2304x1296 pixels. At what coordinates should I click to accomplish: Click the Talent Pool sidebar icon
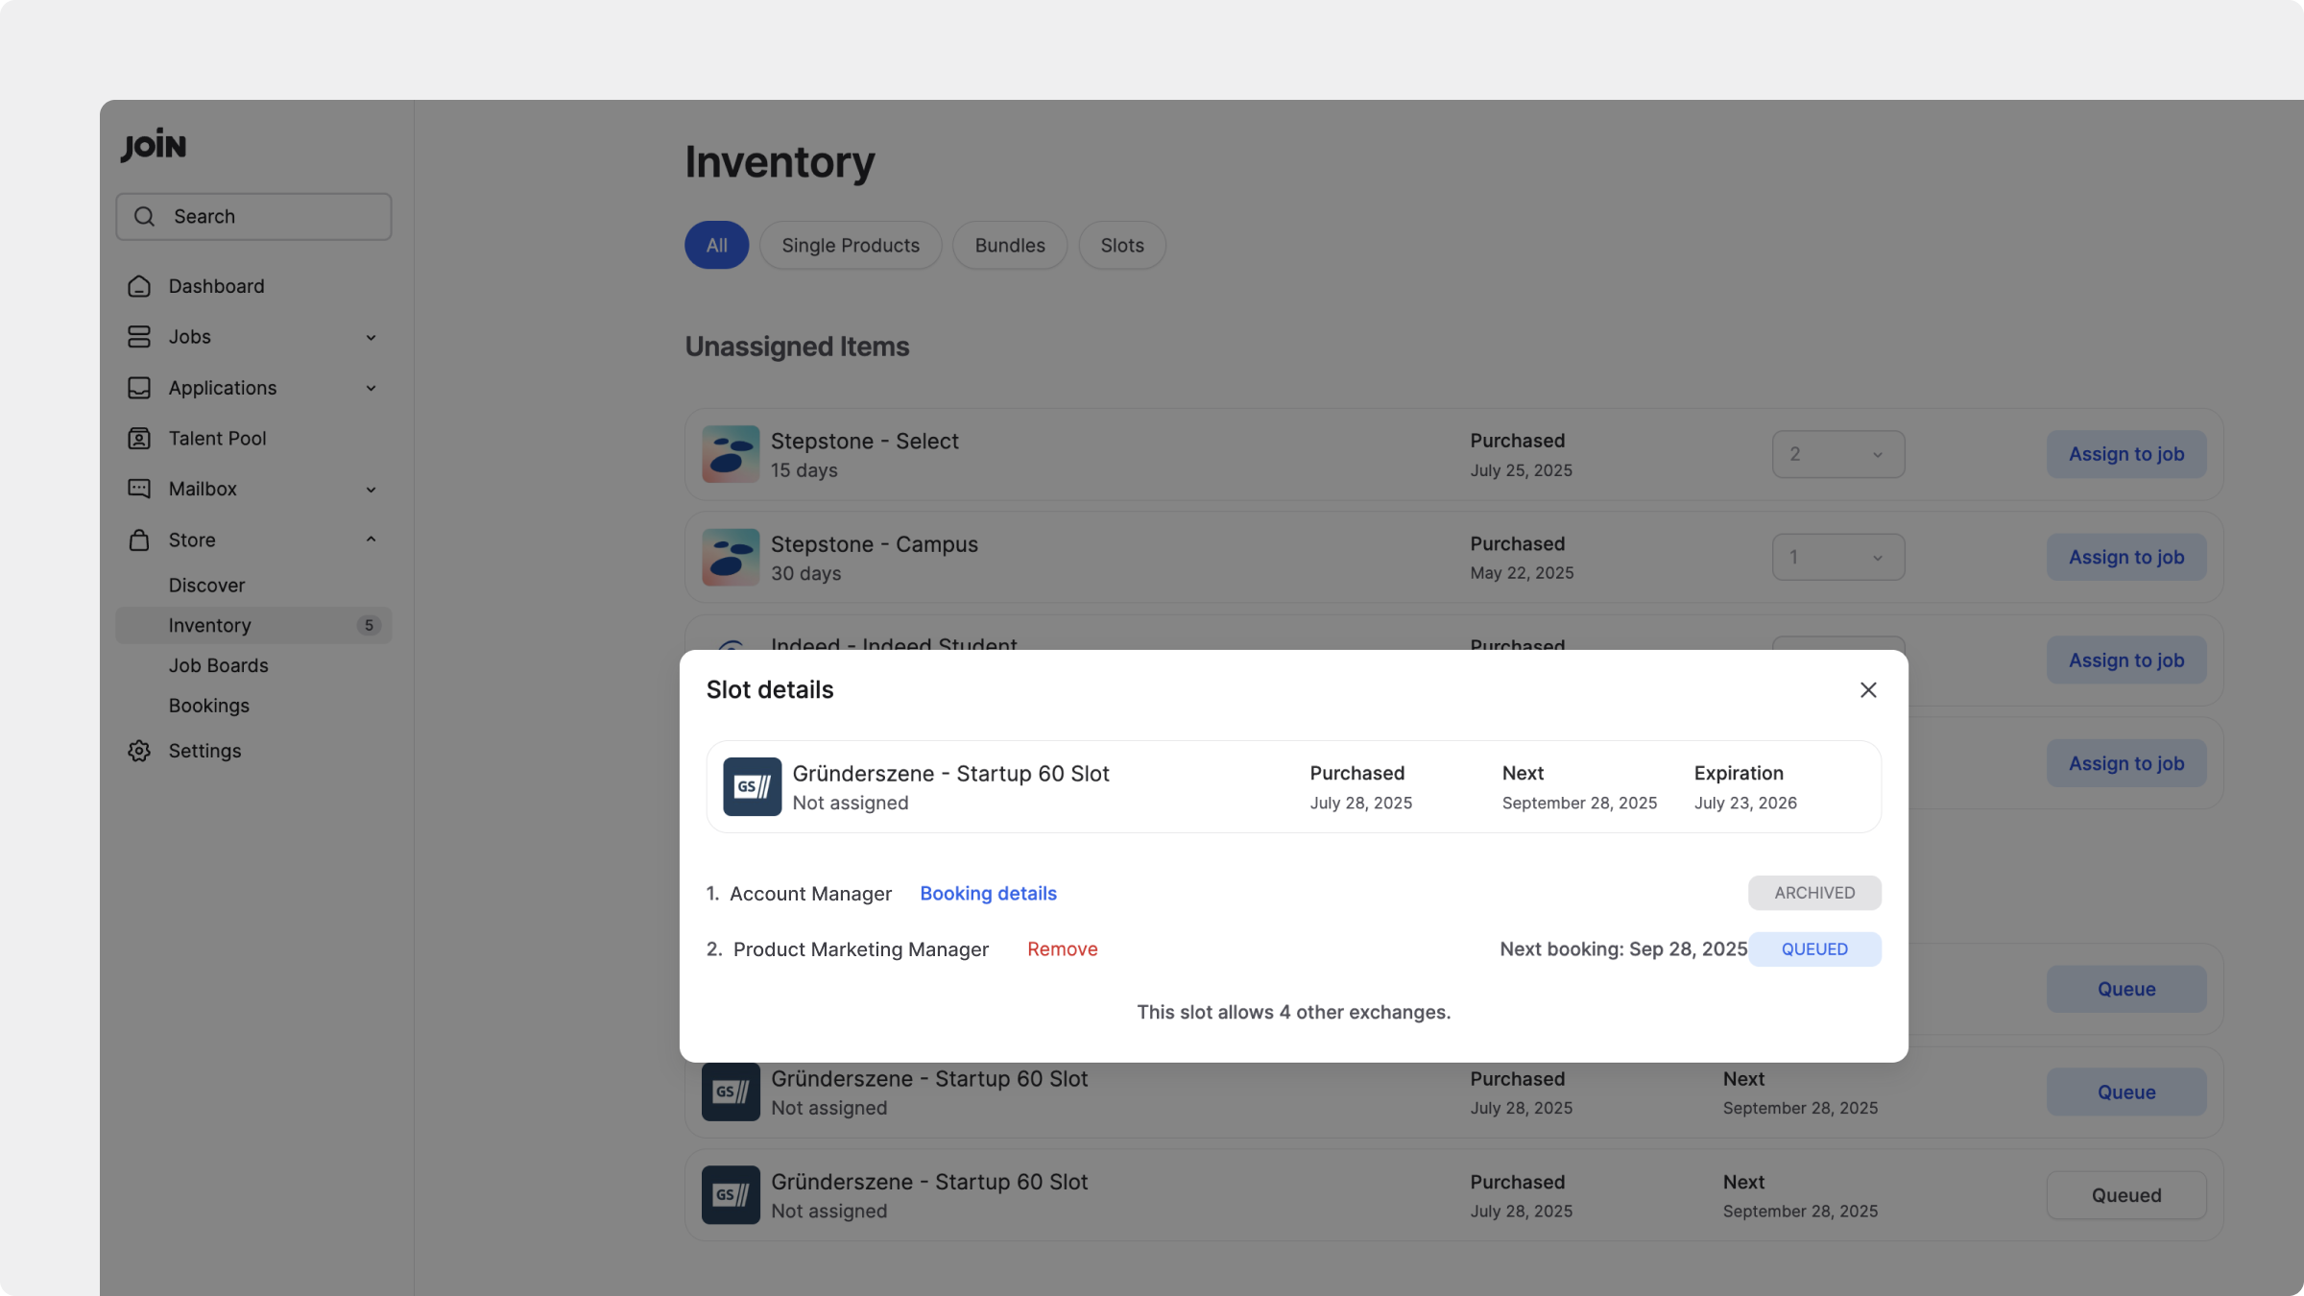click(139, 438)
